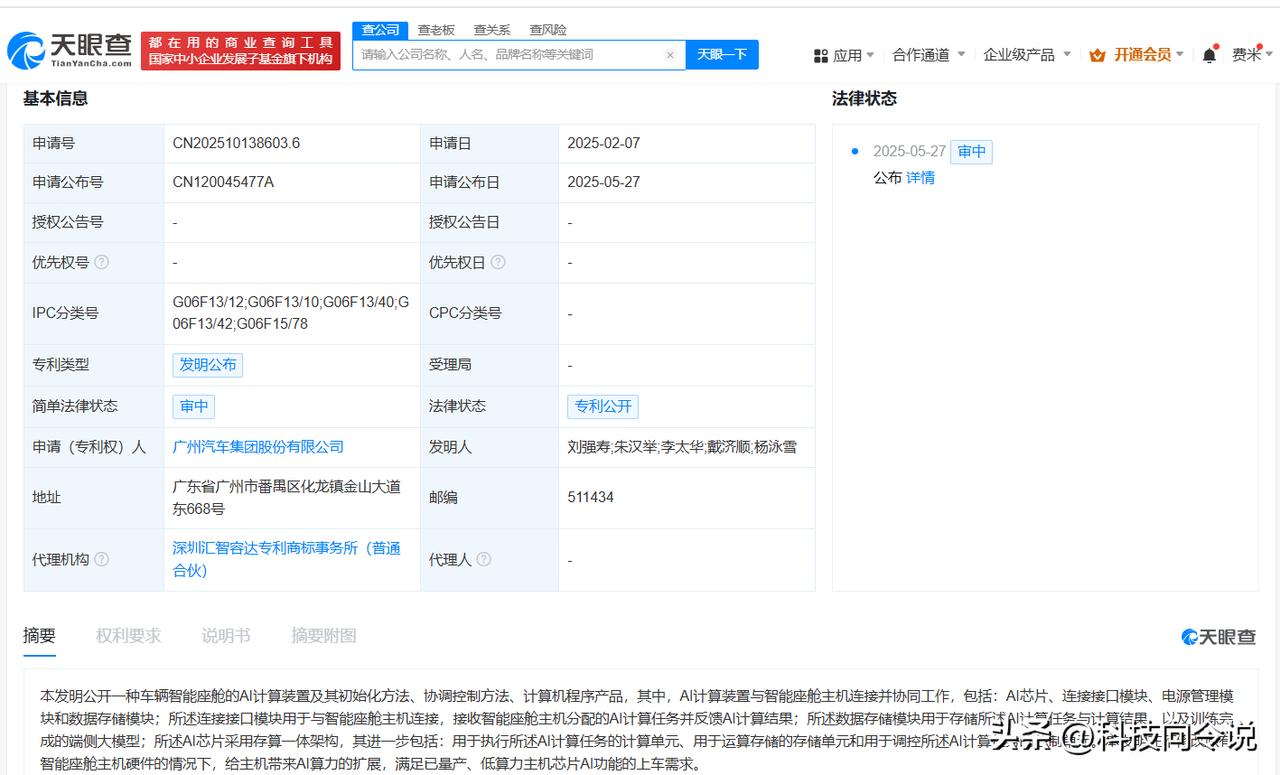Show help for 优先权号 question icon

click(101, 262)
